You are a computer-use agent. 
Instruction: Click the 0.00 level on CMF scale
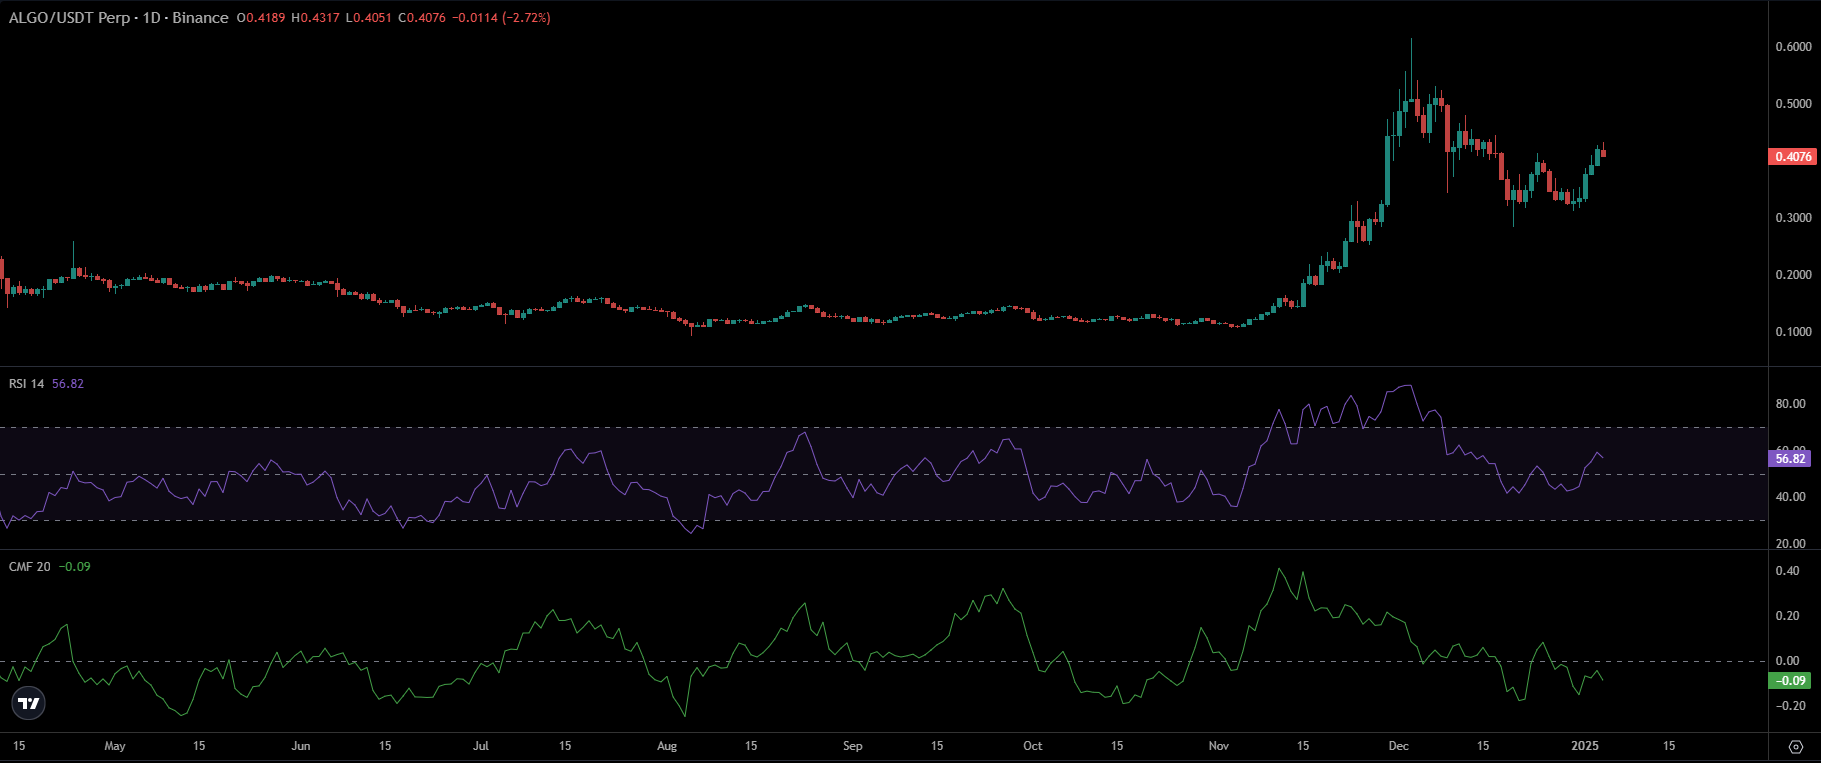pos(1787,661)
